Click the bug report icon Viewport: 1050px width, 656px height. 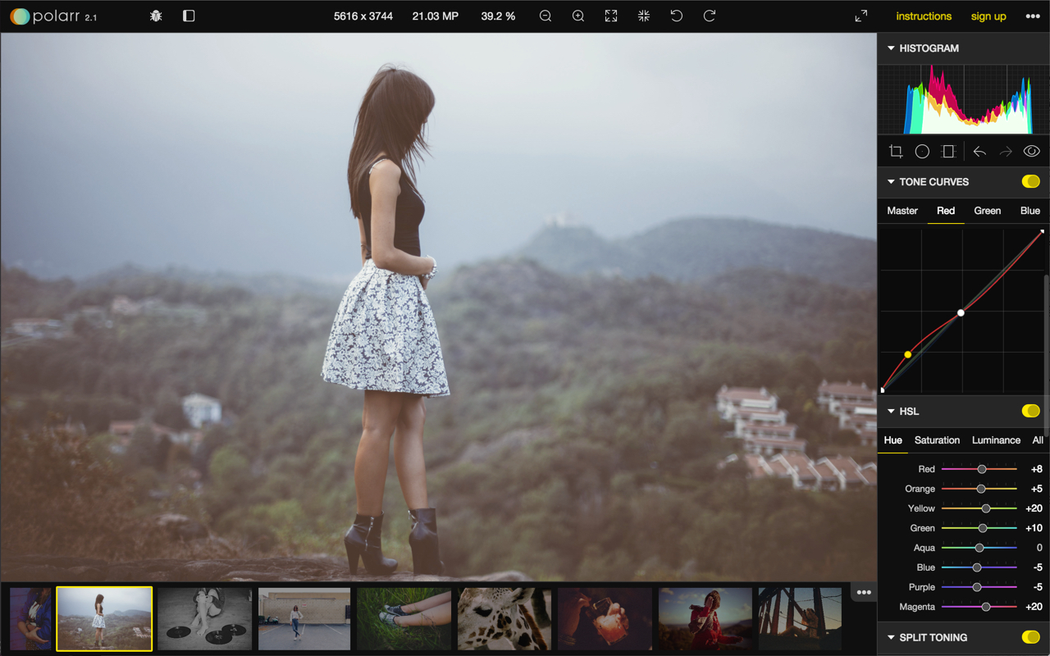point(156,16)
